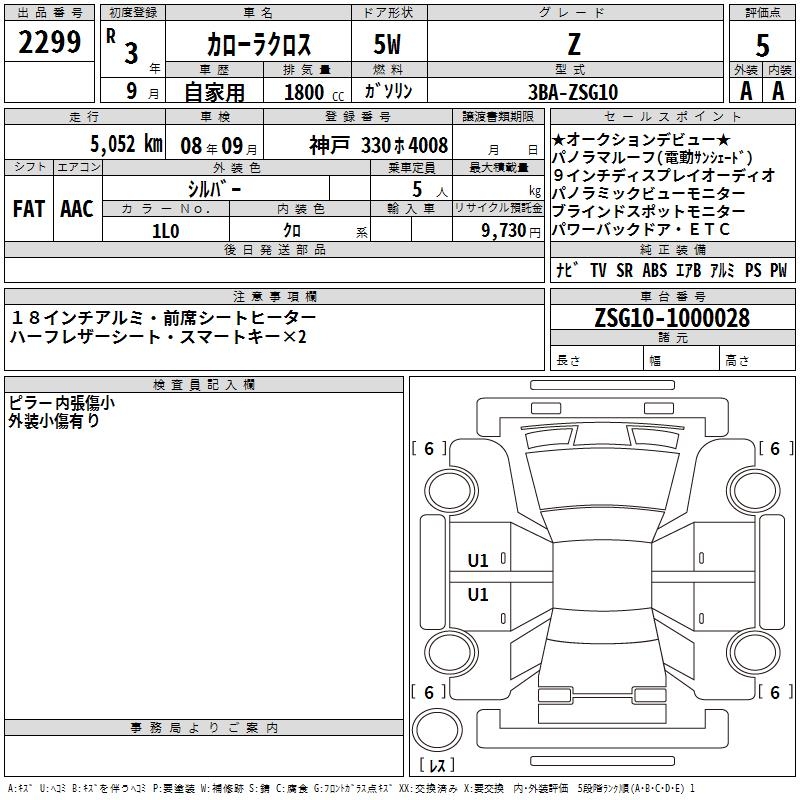
Task: Click inspection expiry 08年09月
Action: 219,146
